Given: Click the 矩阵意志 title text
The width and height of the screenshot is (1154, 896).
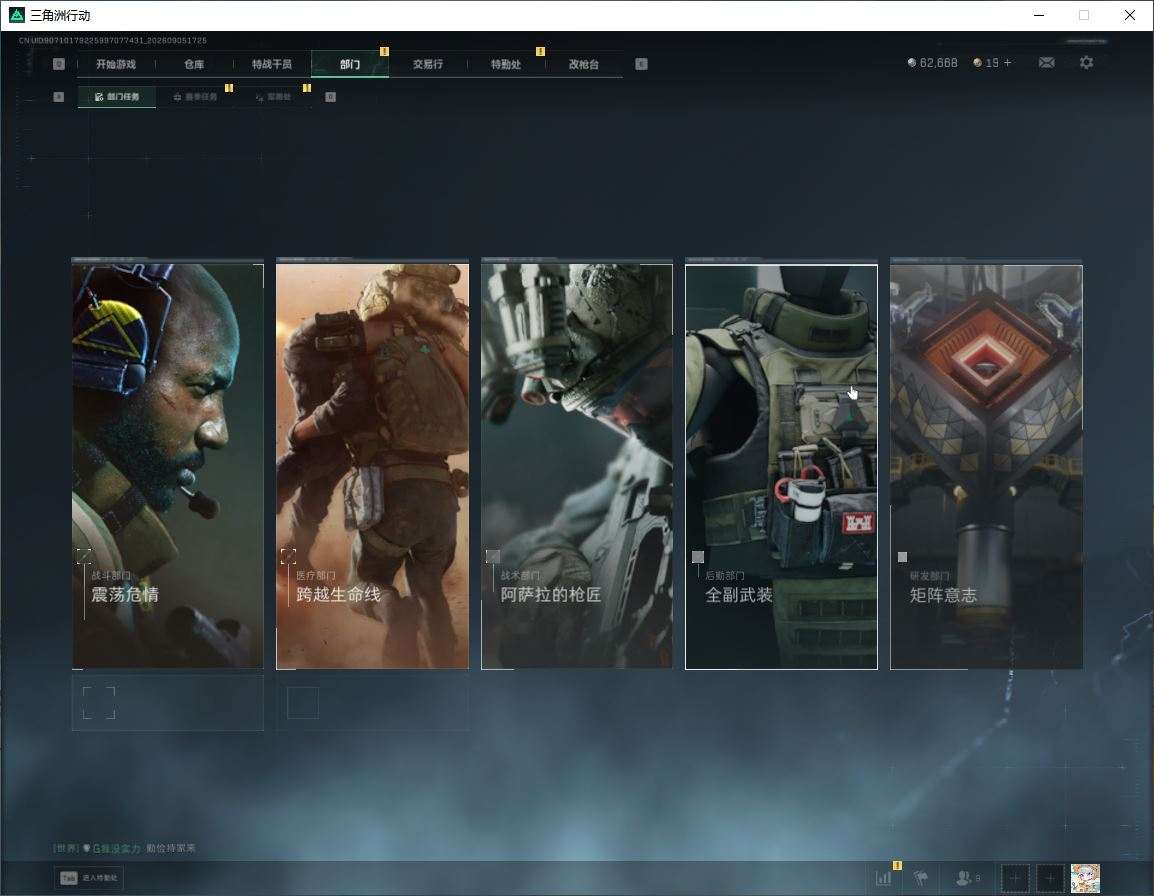Looking at the screenshot, I should (944, 595).
